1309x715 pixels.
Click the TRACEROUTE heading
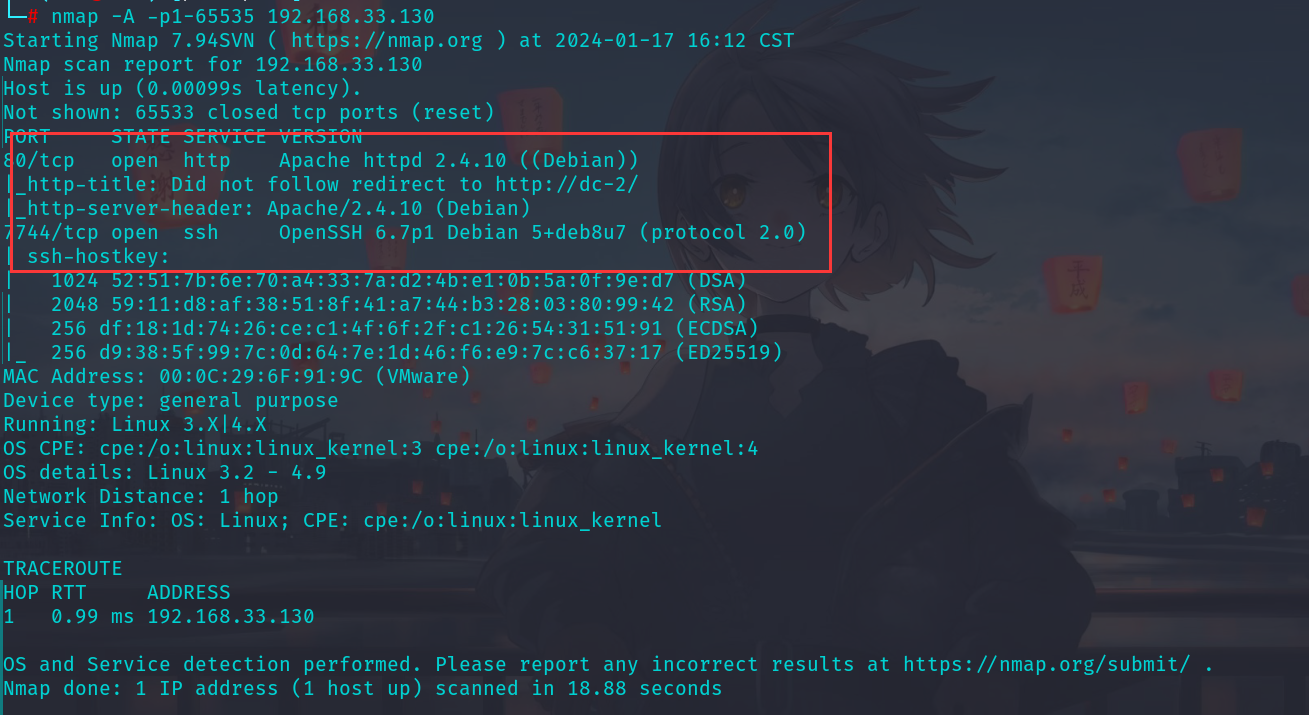[63, 569]
